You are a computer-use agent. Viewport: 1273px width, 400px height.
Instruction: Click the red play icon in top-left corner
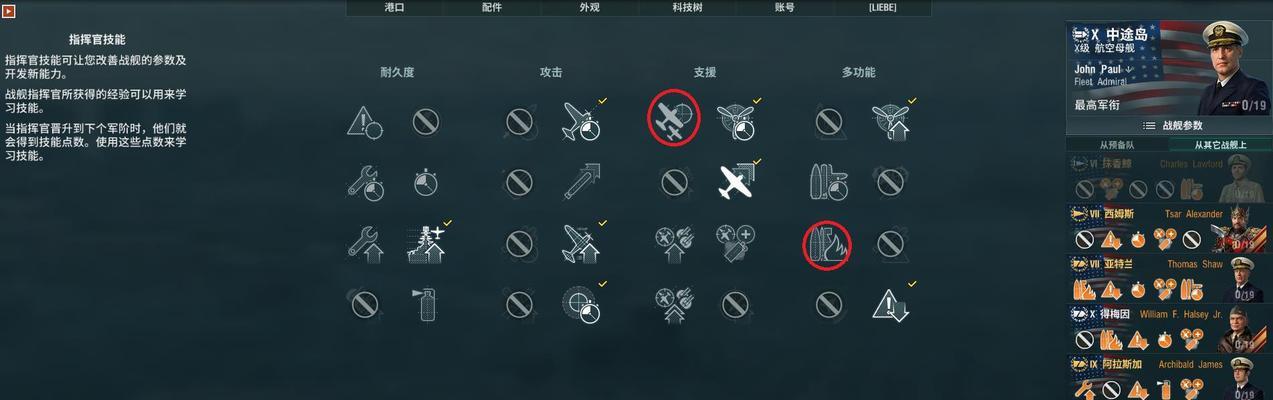[x=9, y=12]
